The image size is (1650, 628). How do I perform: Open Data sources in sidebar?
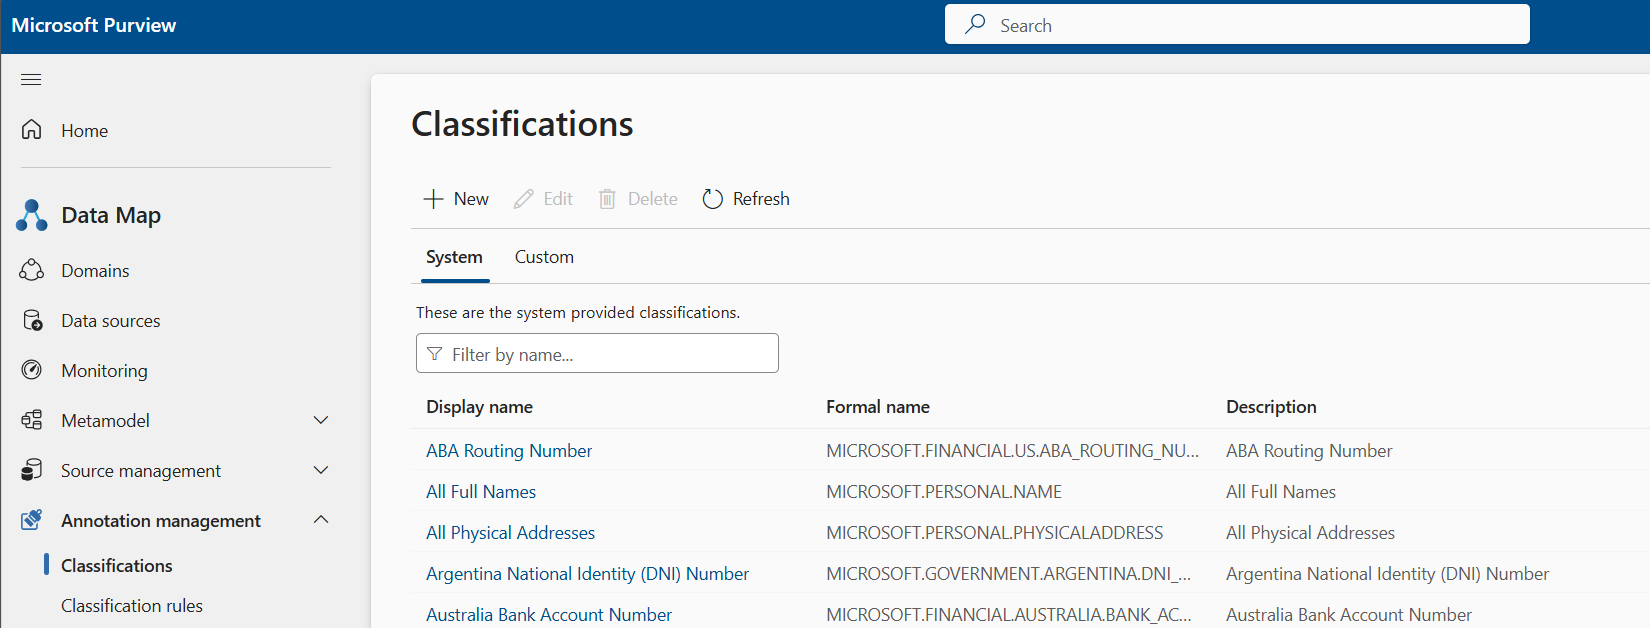110,321
